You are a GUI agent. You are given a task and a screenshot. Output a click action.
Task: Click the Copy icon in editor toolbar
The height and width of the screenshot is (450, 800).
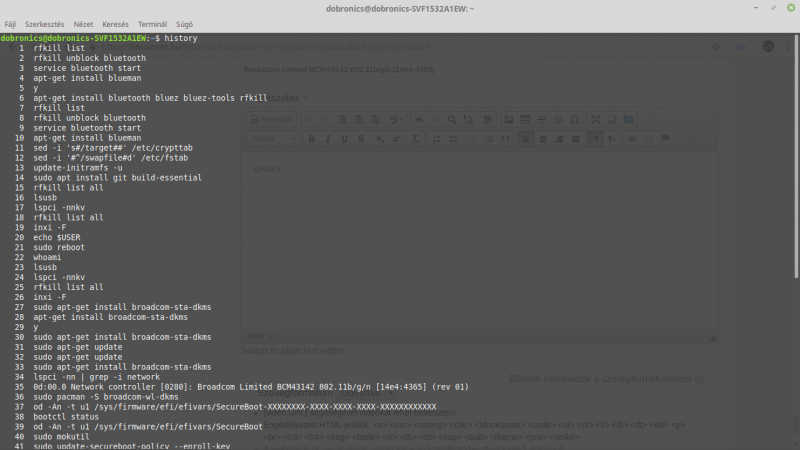click(326, 119)
